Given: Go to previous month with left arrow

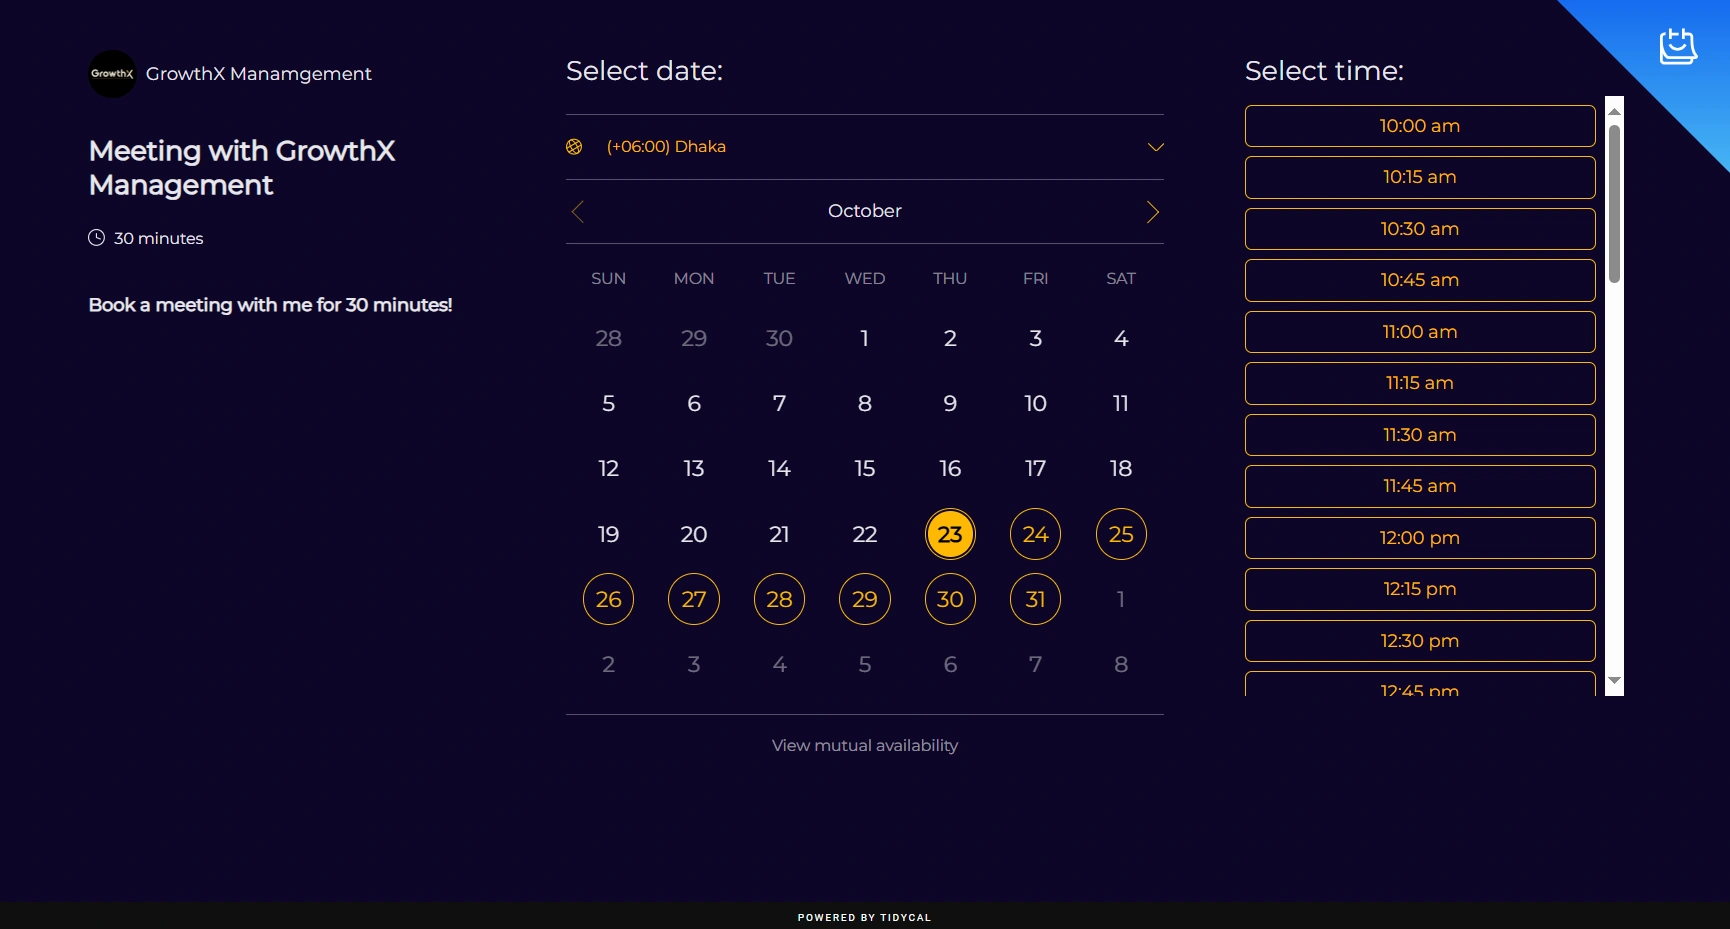Looking at the screenshot, I should [577, 212].
